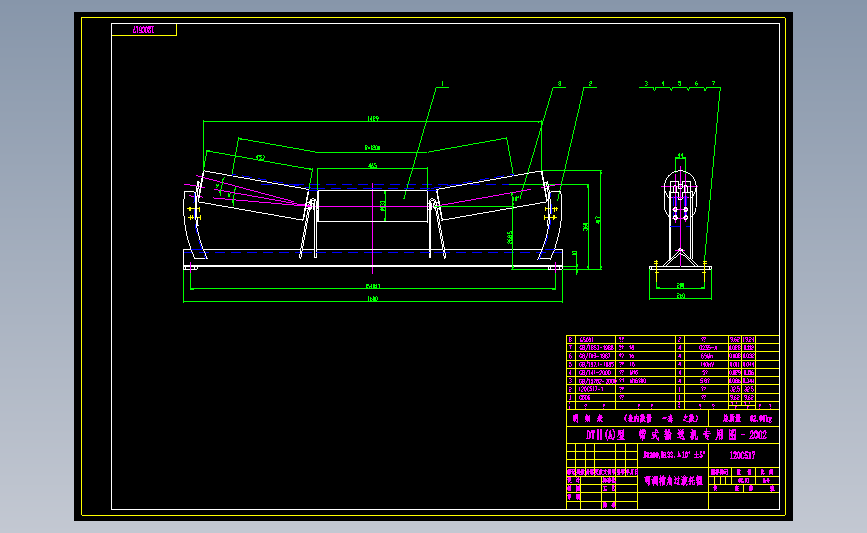Select the 465 center roller dimension text

click(372, 166)
